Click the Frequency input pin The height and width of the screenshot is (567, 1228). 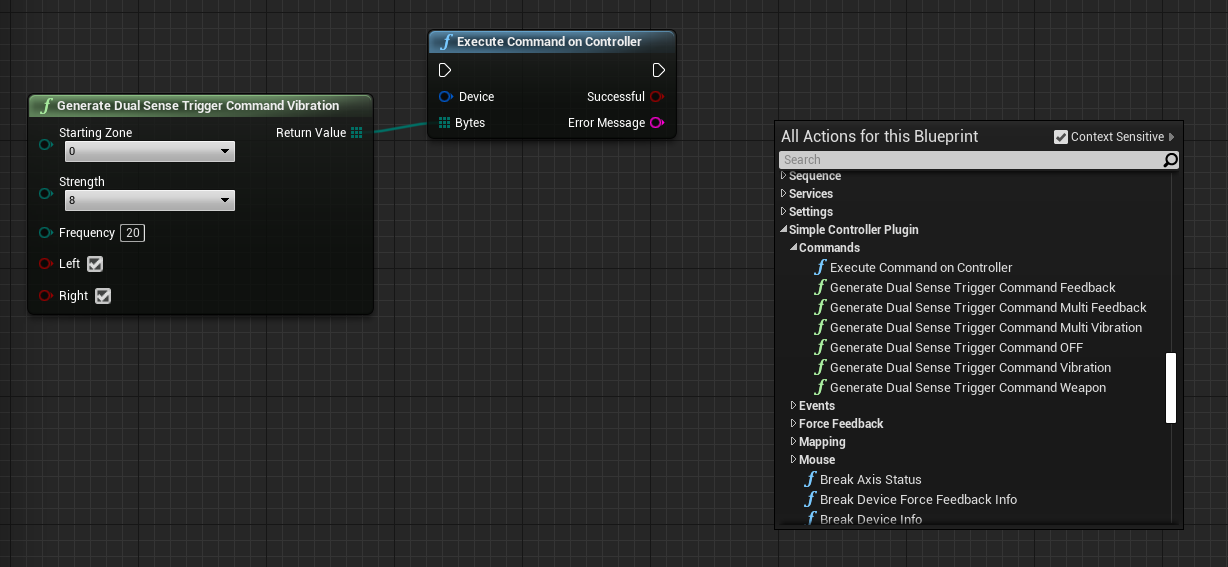pos(45,233)
